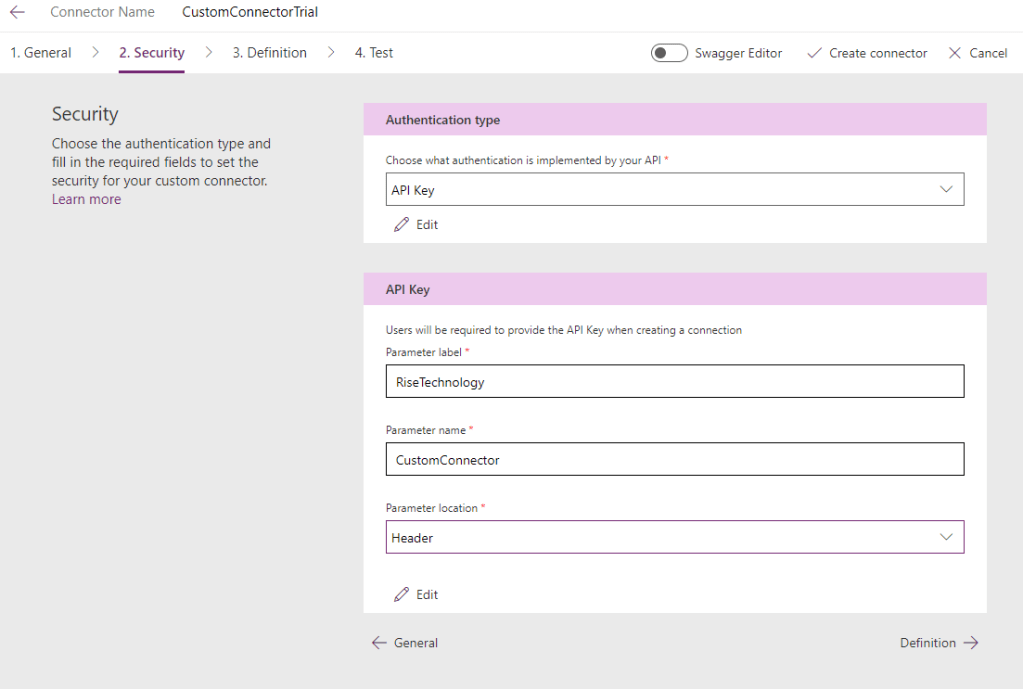Viewport: 1023px width, 689px height.
Task: Click the pencil icon under Authentication type
Action: click(402, 225)
